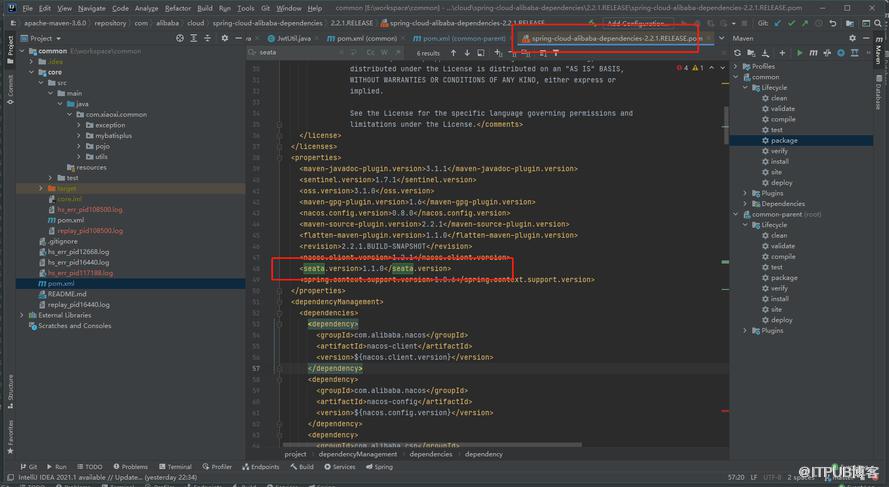Open Terminal tool window

pyautogui.click(x=175, y=467)
